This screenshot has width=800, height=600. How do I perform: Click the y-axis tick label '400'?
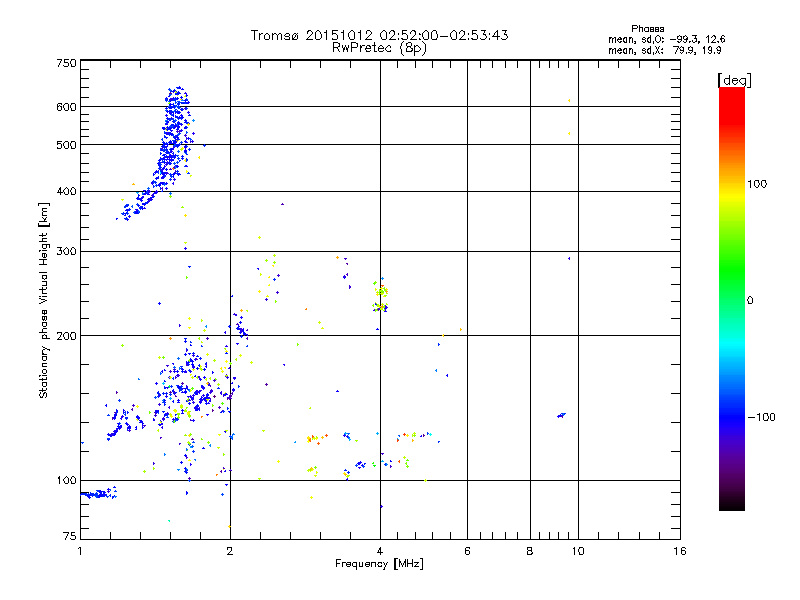pyautogui.click(x=66, y=191)
